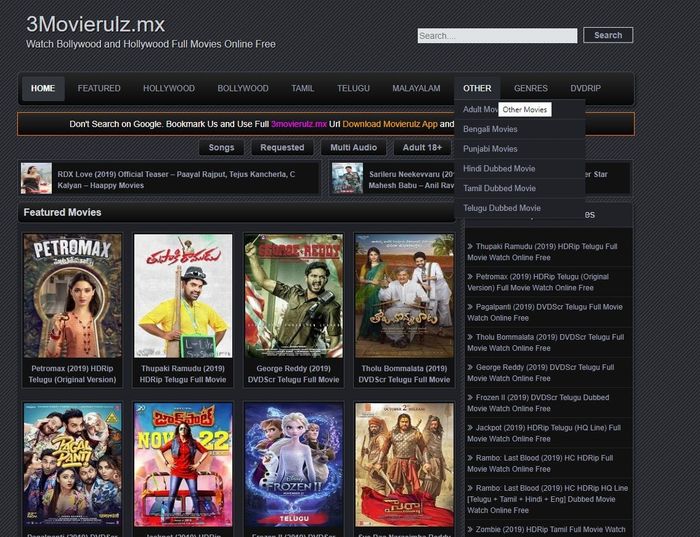700x537 pixels.
Task: Click the Search button
Action: coord(608,35)
